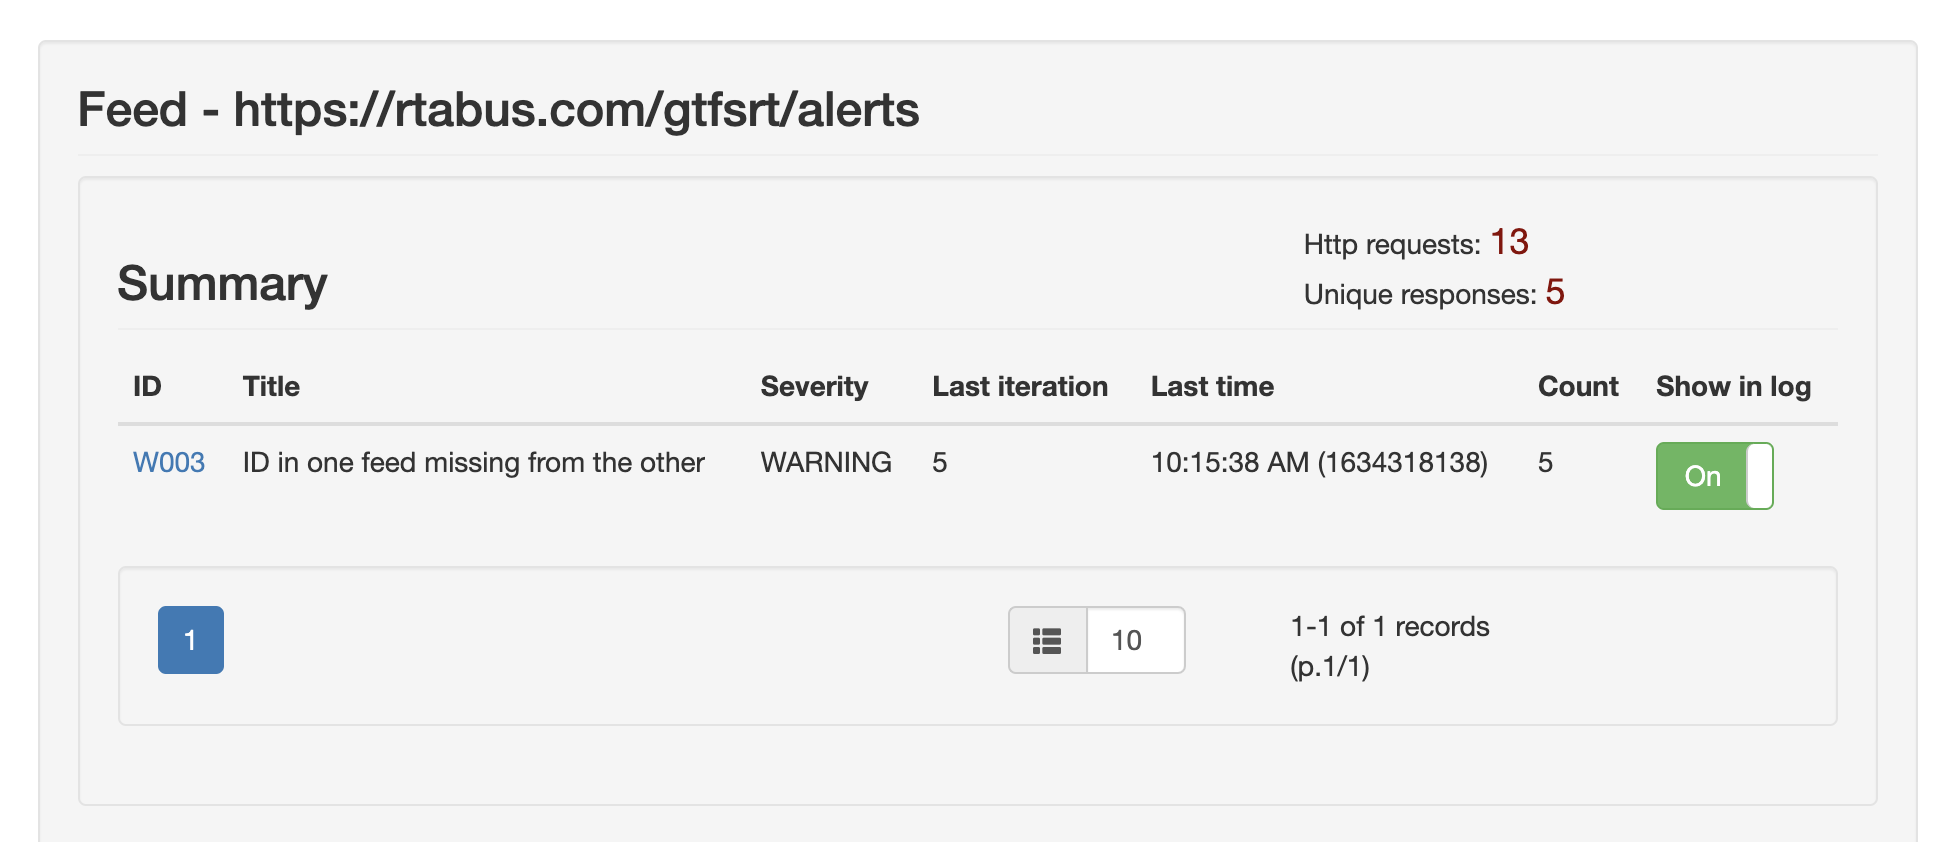Viewport: 1938px width, 842px height.
Task: Click the feed URL heading rtabus.com/gtfsrt/alerts
Action: (x=500, y=110)
